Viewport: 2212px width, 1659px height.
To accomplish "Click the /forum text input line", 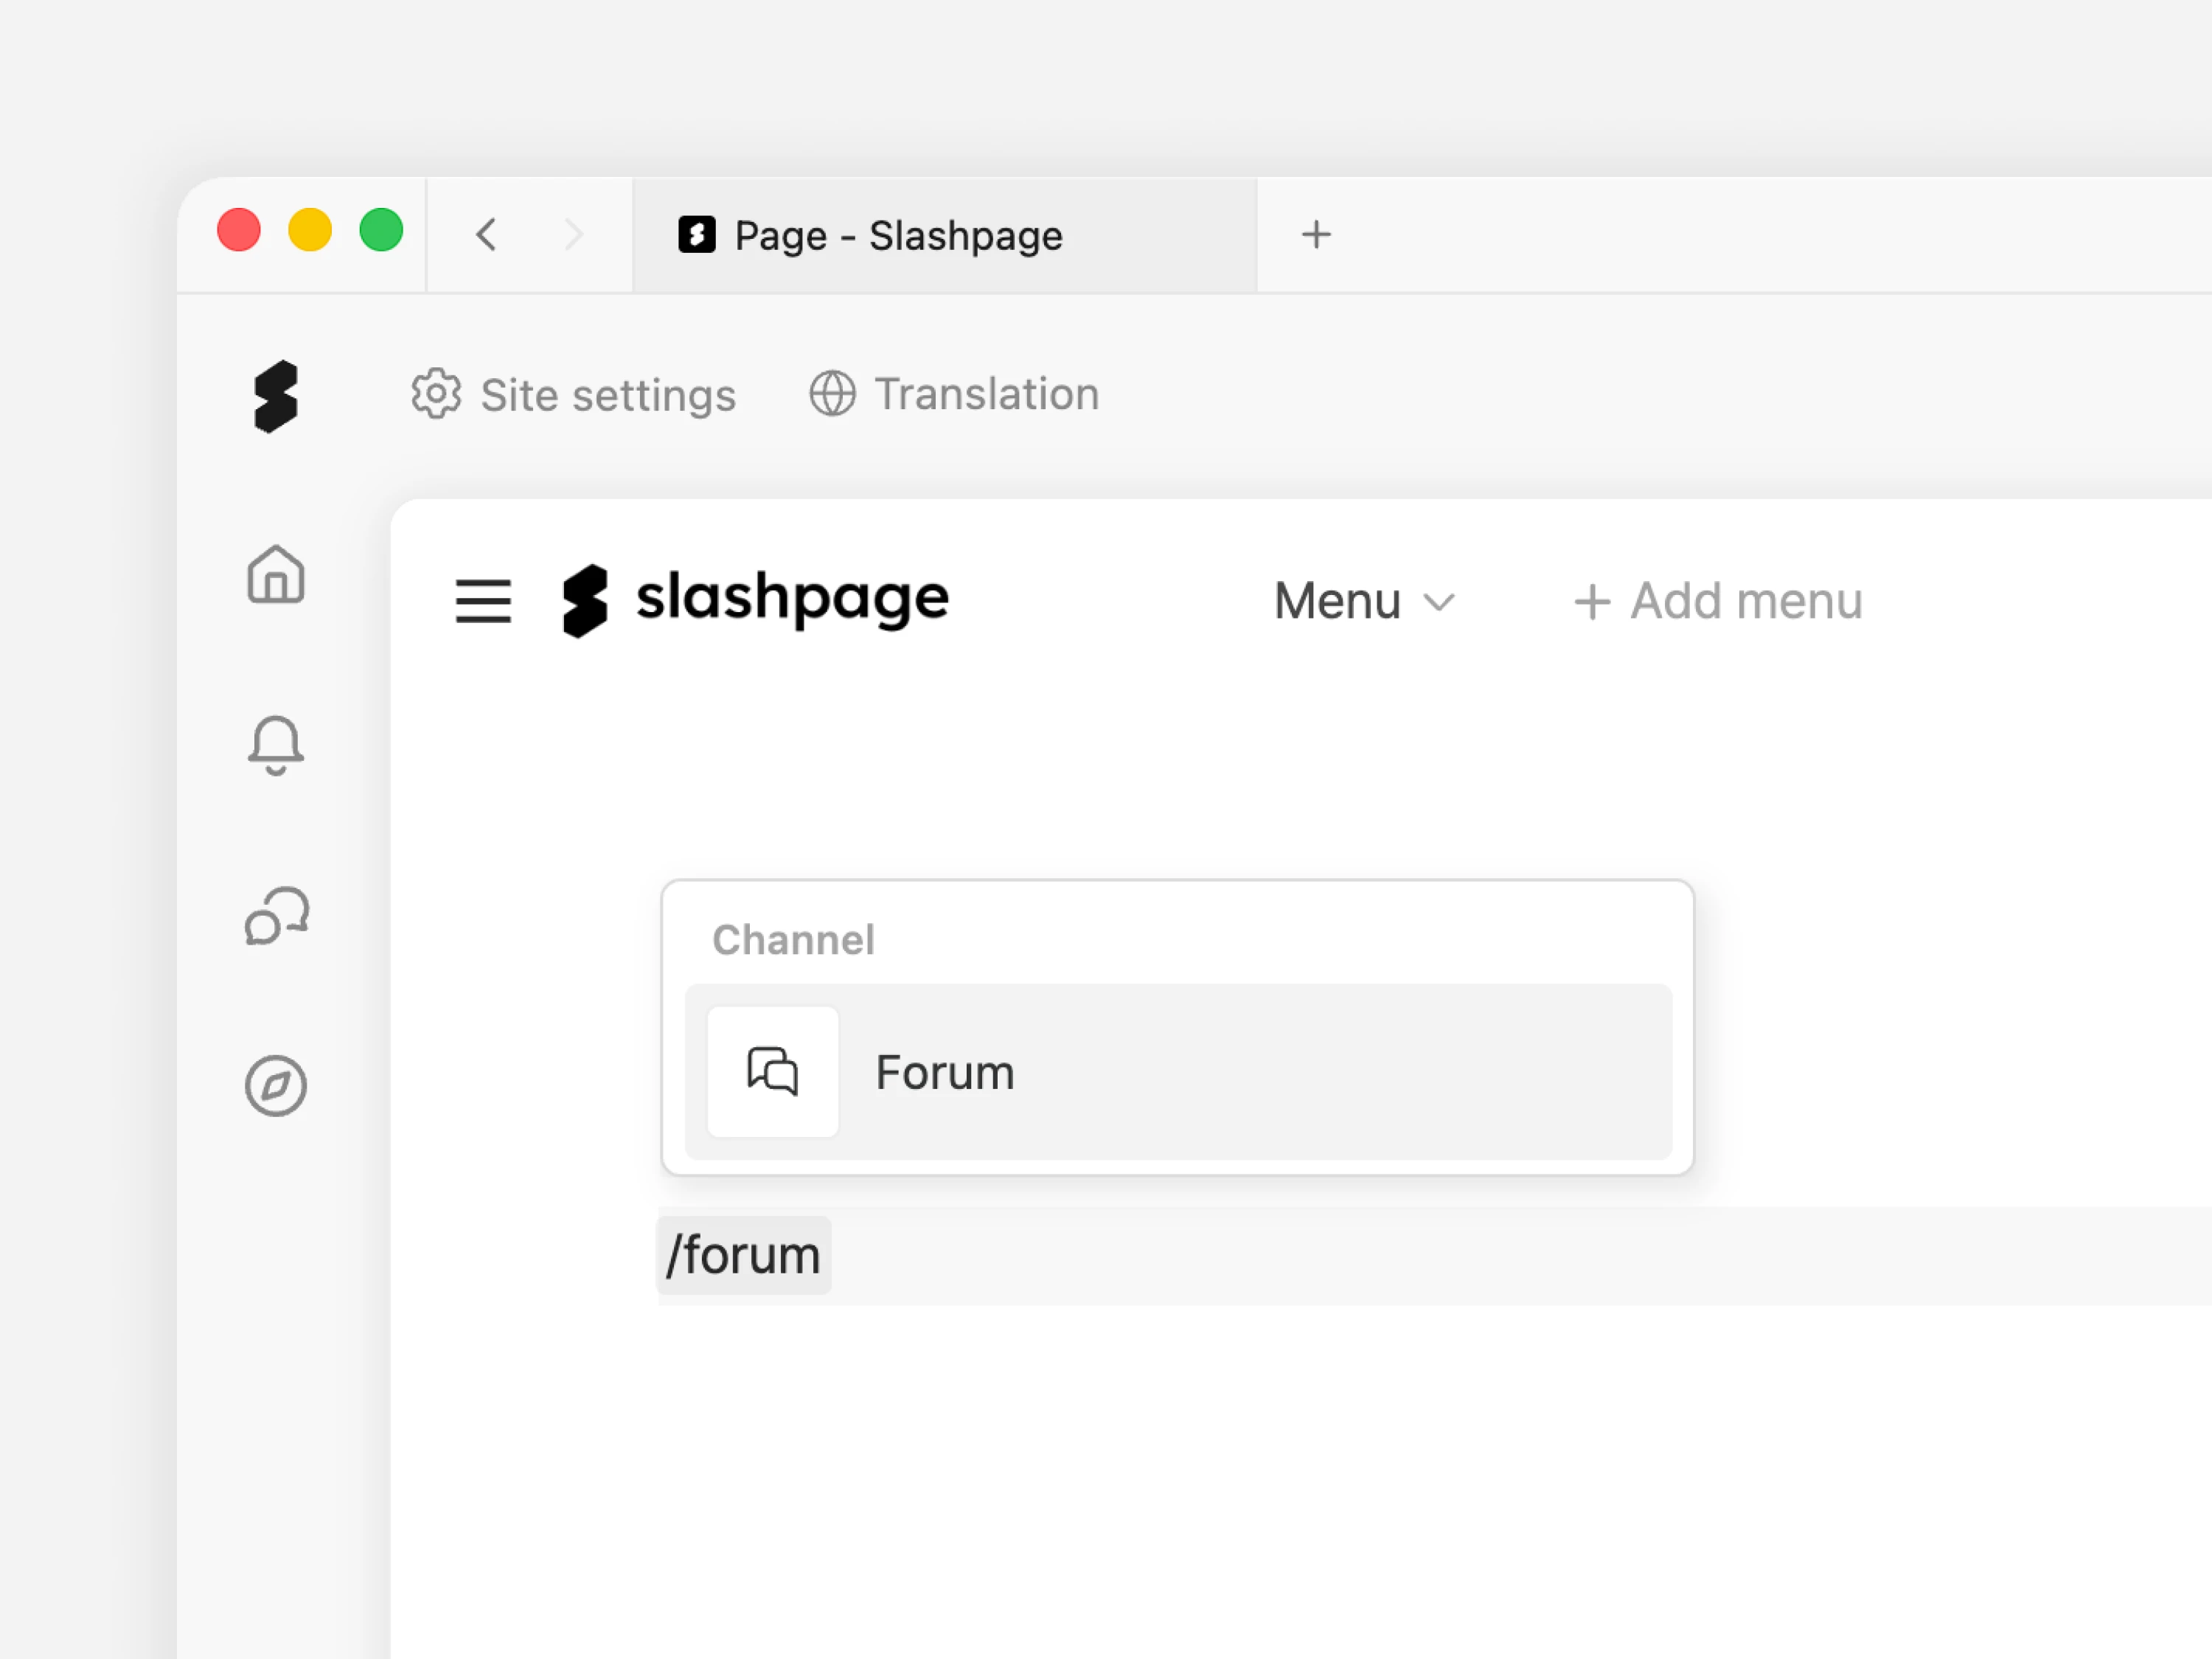I will pos(1400,1255).
